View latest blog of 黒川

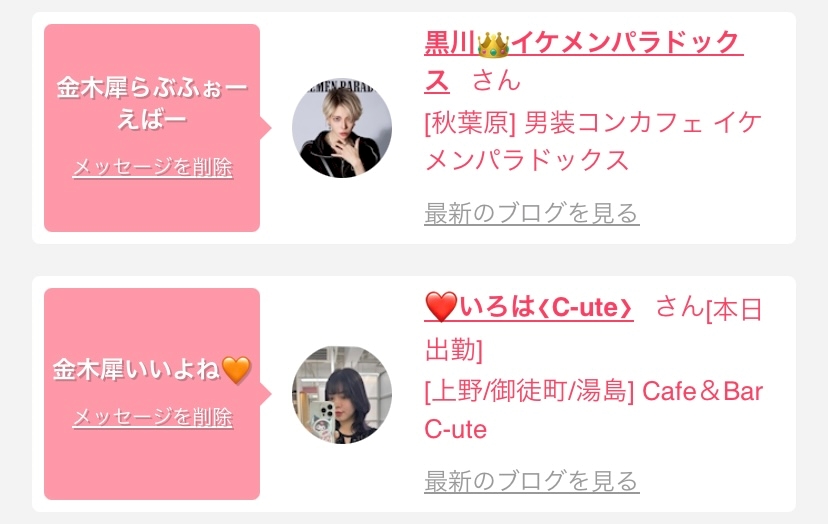point(532,213)
